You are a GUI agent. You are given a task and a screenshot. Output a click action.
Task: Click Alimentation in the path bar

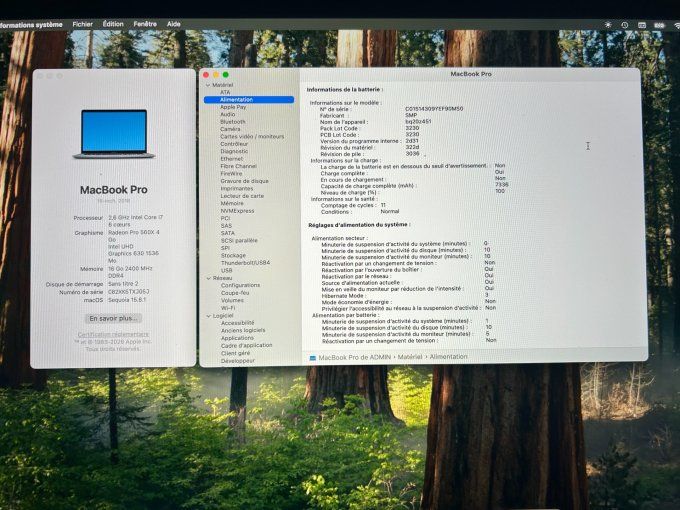tap(448, 356)
